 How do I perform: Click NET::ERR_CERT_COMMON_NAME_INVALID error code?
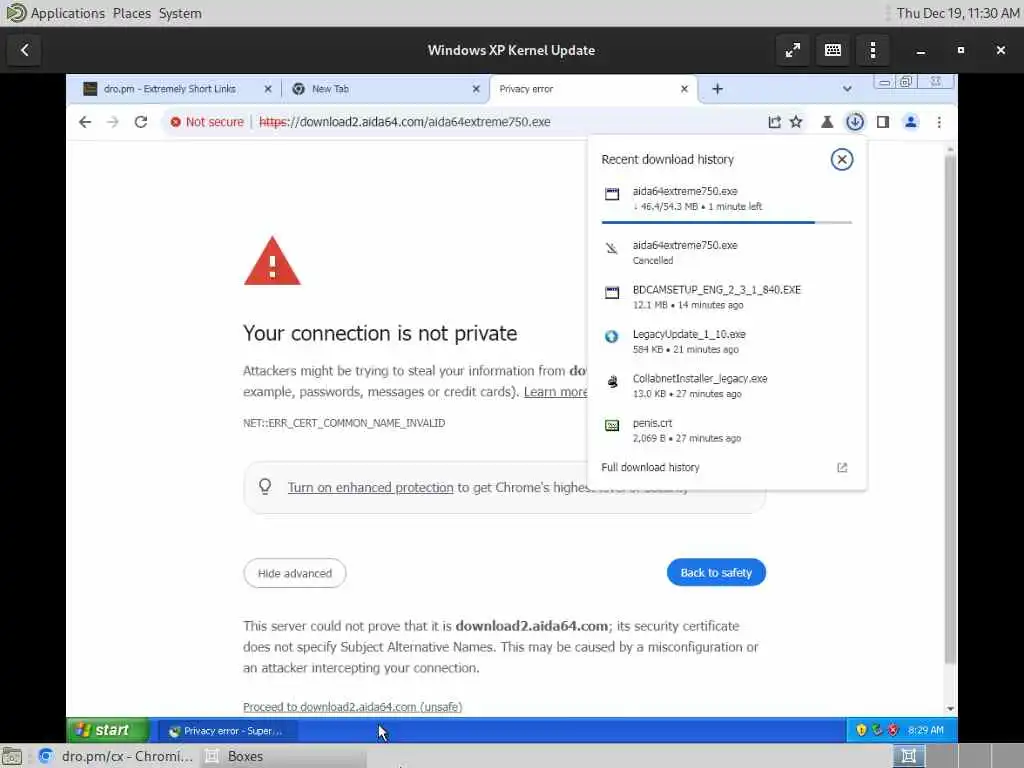click(x=344, y=423)
